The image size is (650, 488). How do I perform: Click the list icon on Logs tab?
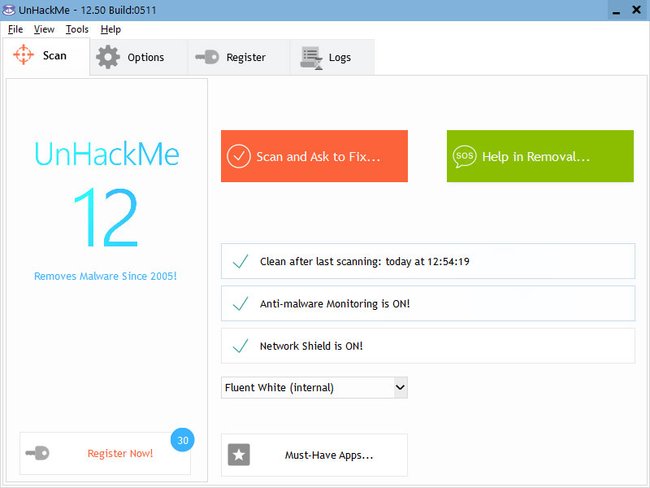click(x=311, y=58)
